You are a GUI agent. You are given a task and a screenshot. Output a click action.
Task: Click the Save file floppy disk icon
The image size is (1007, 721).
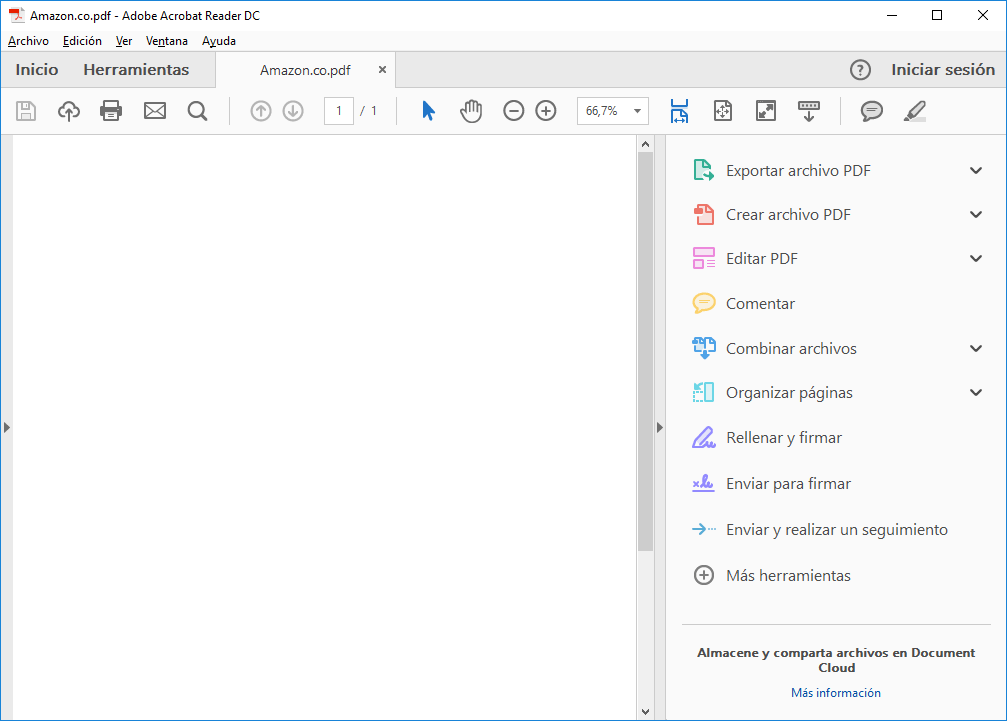coord(26,111)
